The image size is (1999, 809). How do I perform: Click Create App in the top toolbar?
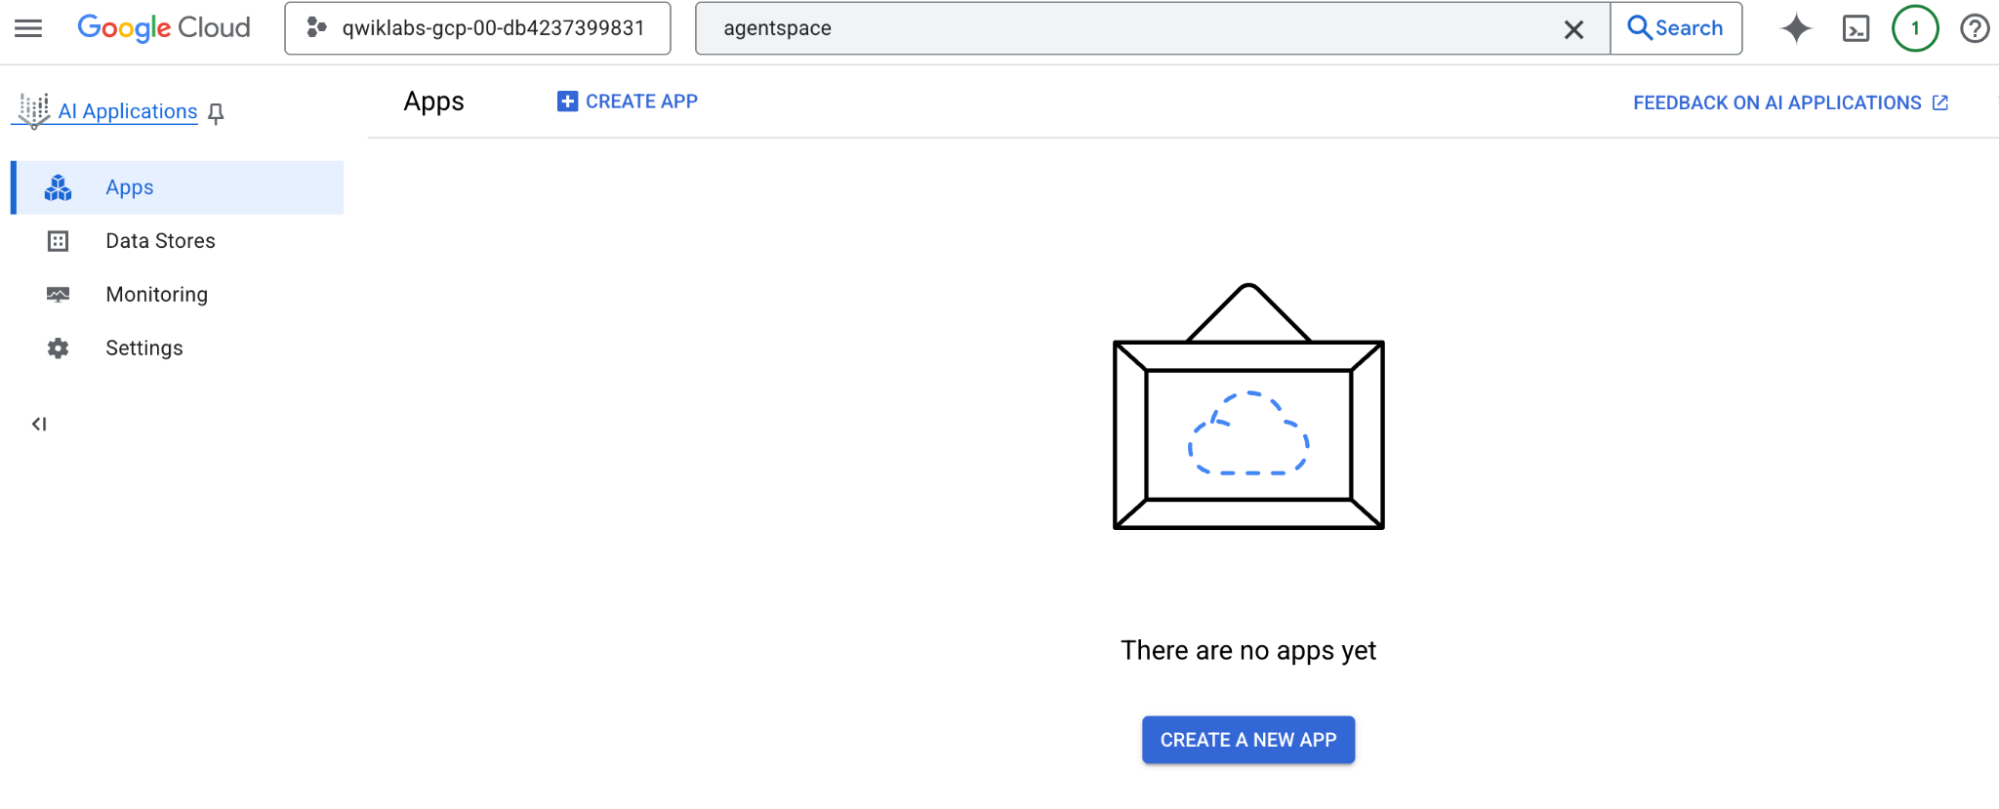pyautogui.click(x=627, y=102)
